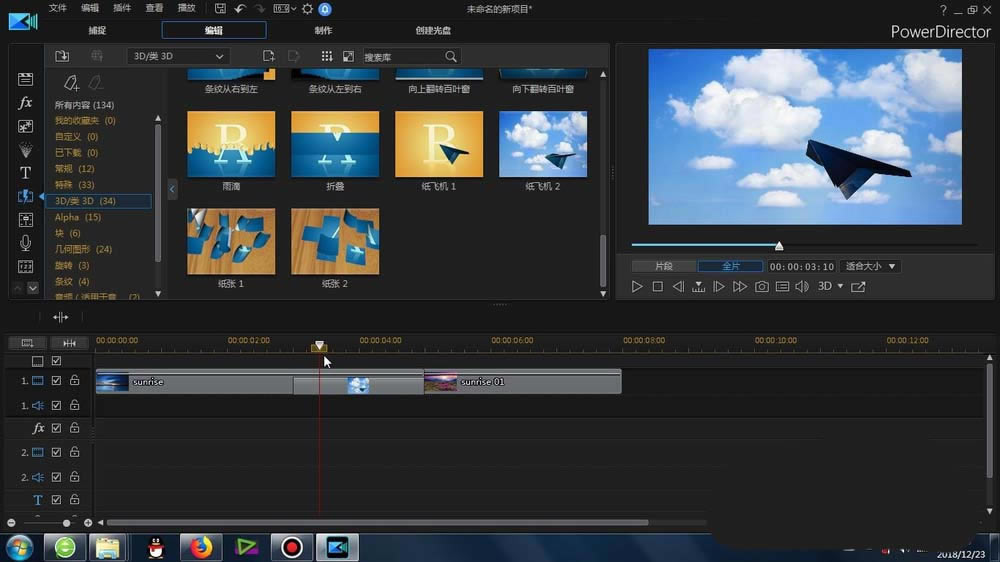Open the 3D mode dropdown arrow in preview

839,287
